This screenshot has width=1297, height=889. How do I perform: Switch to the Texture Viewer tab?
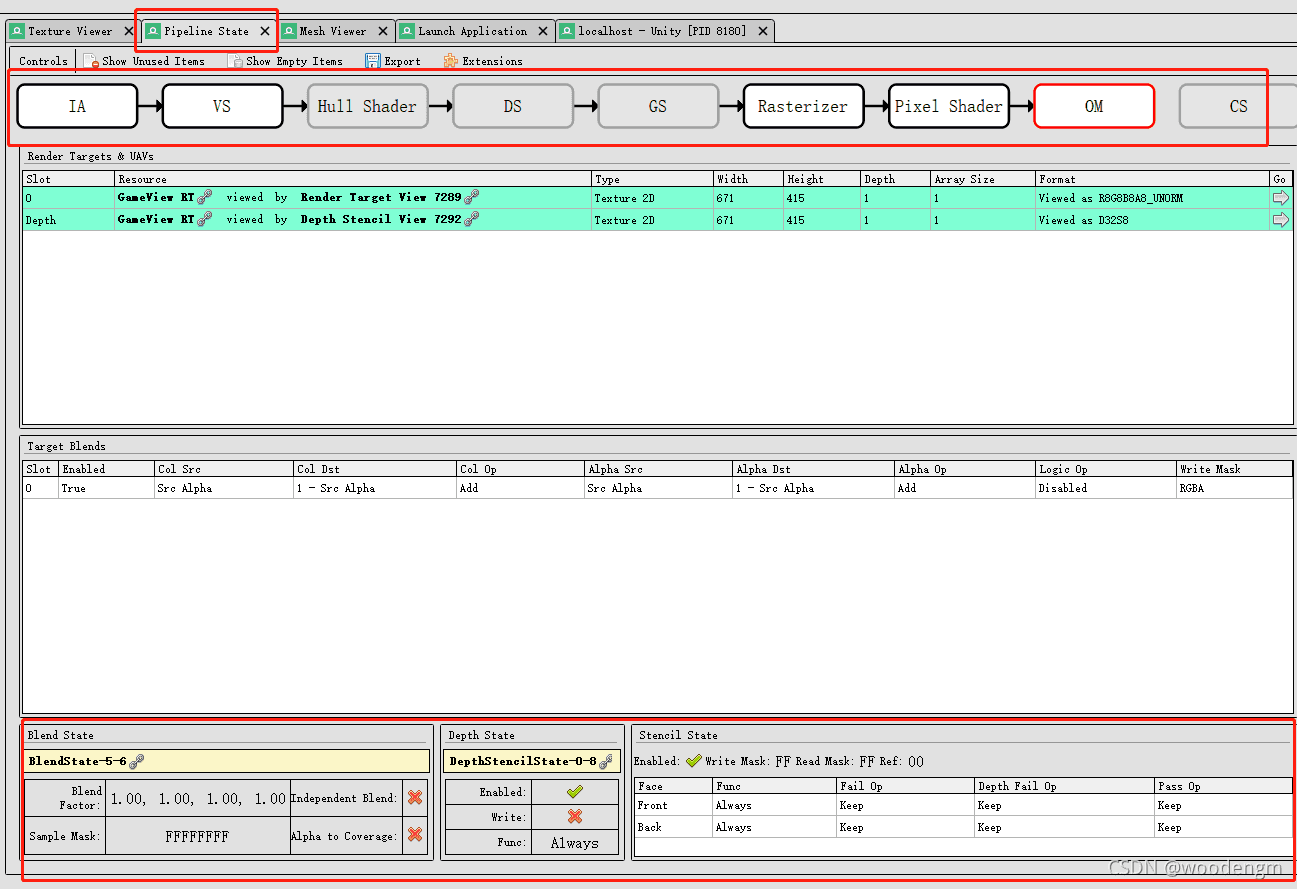pyautogui.click(x=70, y=31)
